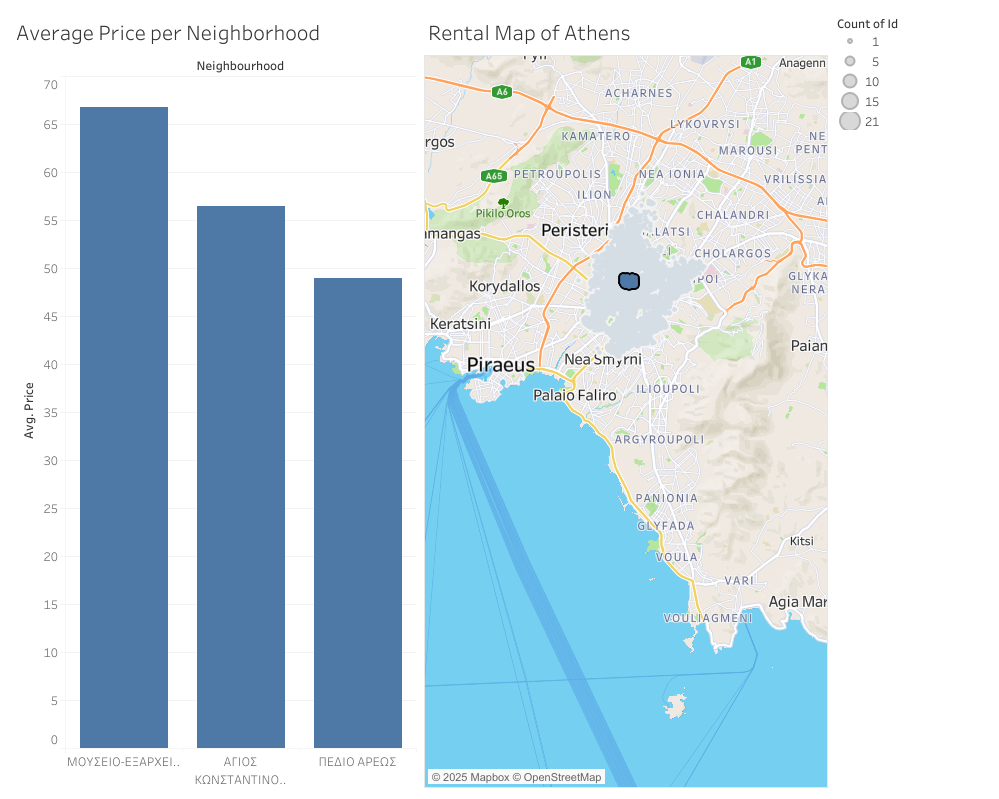This screenshot has width=999, height=799.
Task: Click the A65 highway shield on map
Action: pos(494,176)
